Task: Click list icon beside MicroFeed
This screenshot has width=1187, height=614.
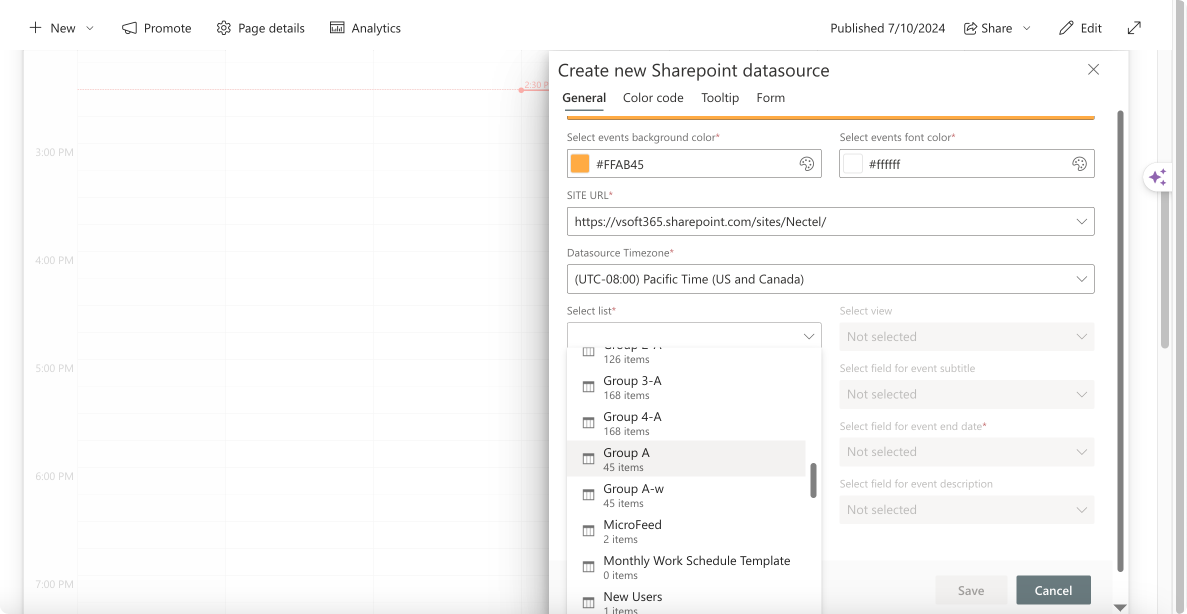Action: pyautogui.click(x=588, y=531)
